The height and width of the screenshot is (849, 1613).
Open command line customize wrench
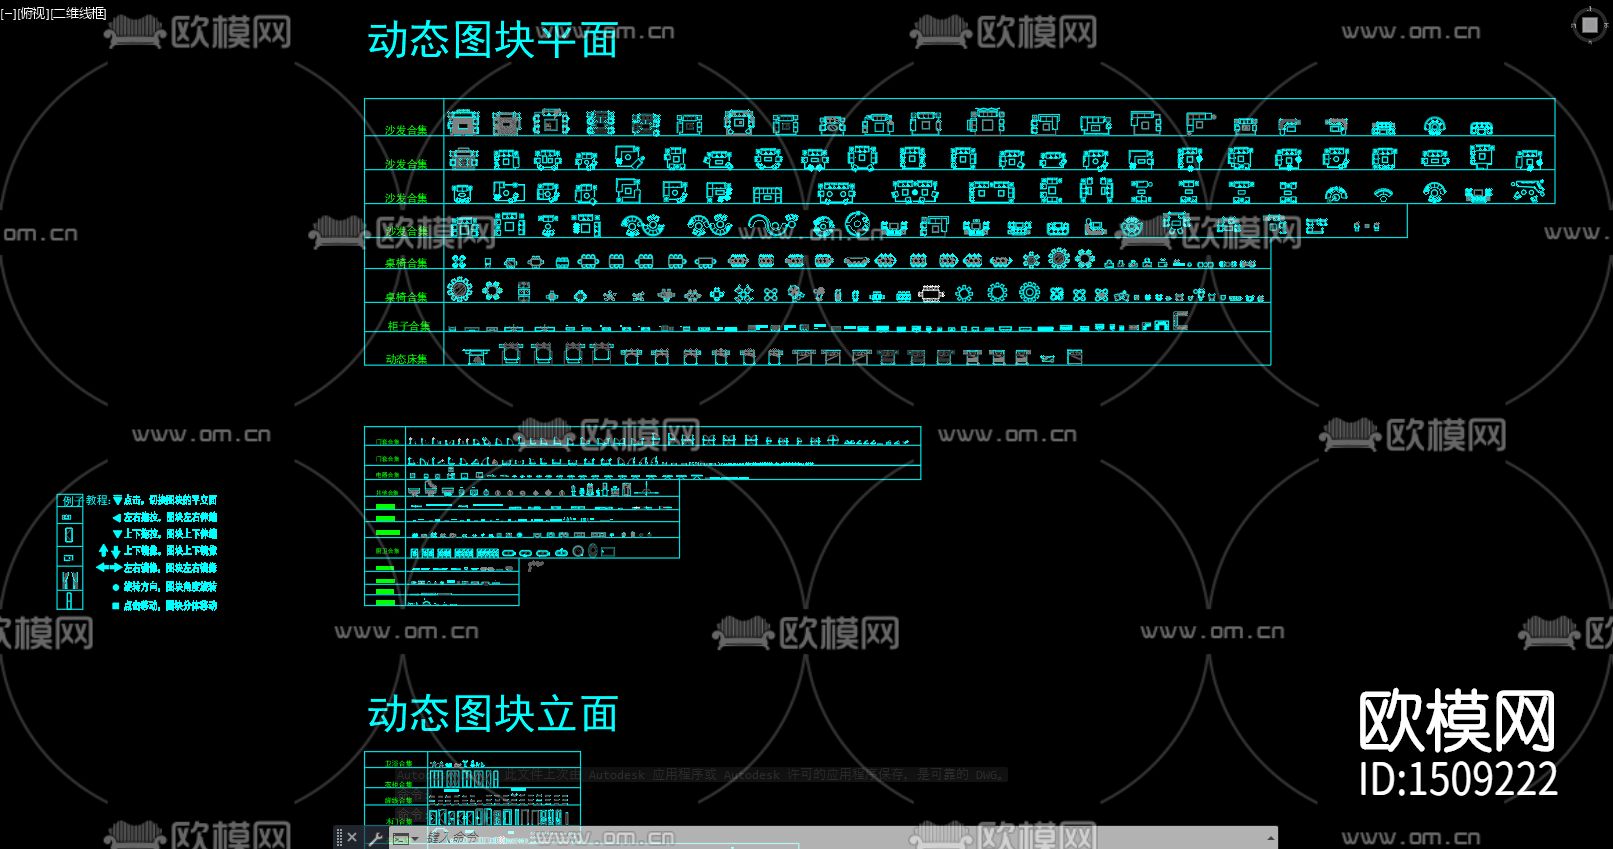[376, 838]
